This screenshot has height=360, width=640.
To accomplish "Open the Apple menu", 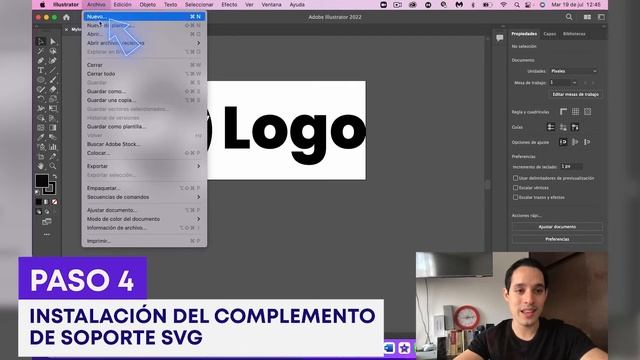I will 42,5.
